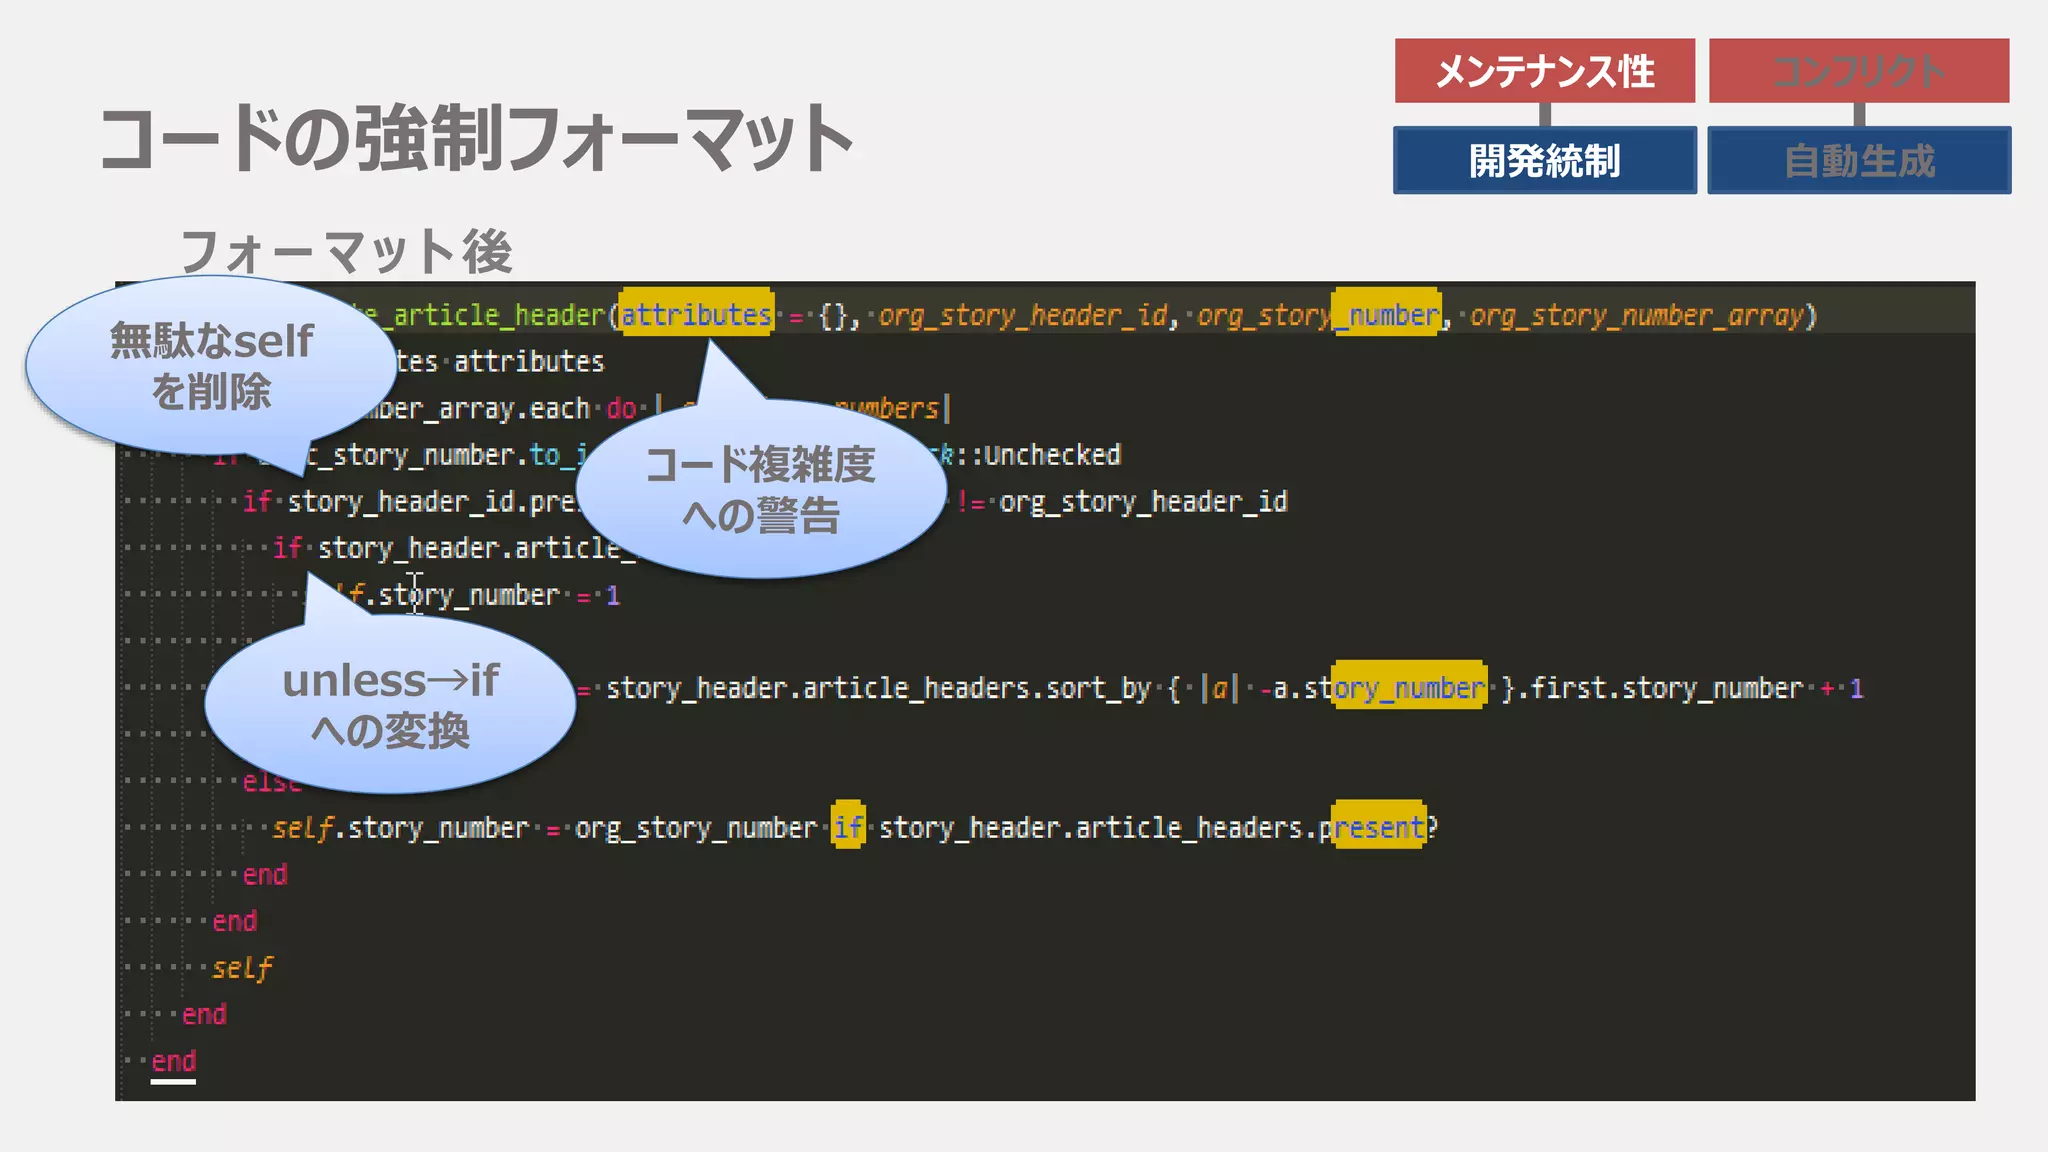
Task: Click the highlighted present? method call
Action: tap(1381, 826)
